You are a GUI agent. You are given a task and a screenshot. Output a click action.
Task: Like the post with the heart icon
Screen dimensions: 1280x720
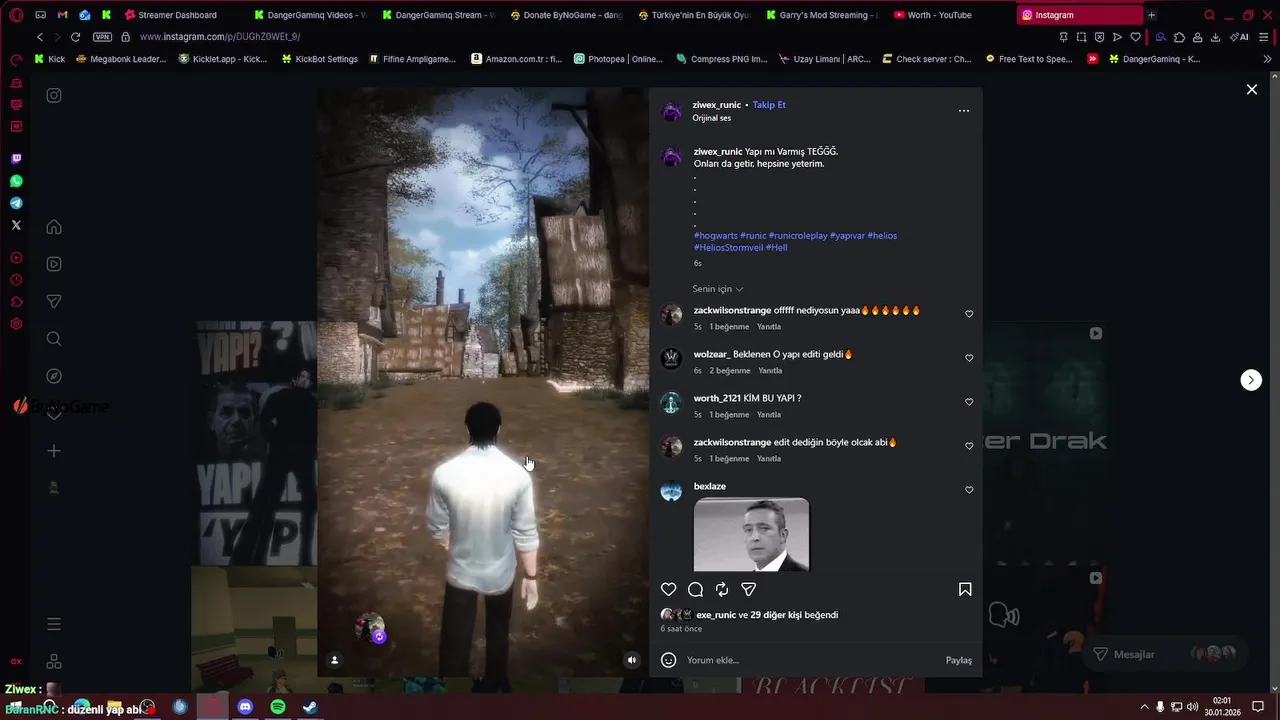[x=669, y=590]
